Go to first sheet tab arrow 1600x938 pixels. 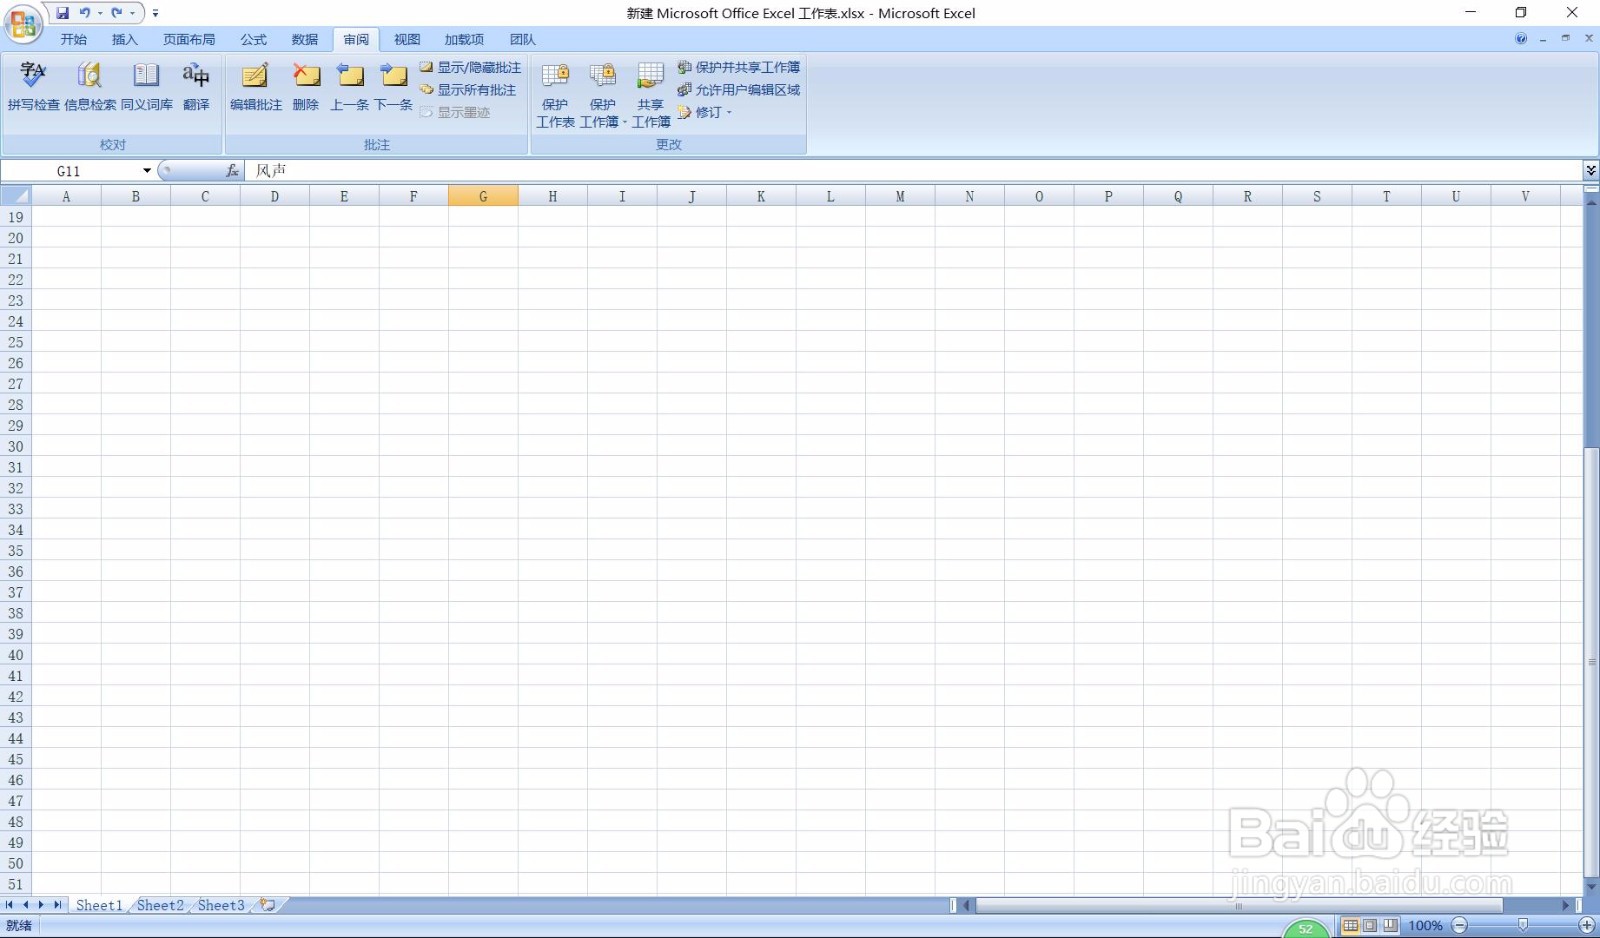point(10,905)
